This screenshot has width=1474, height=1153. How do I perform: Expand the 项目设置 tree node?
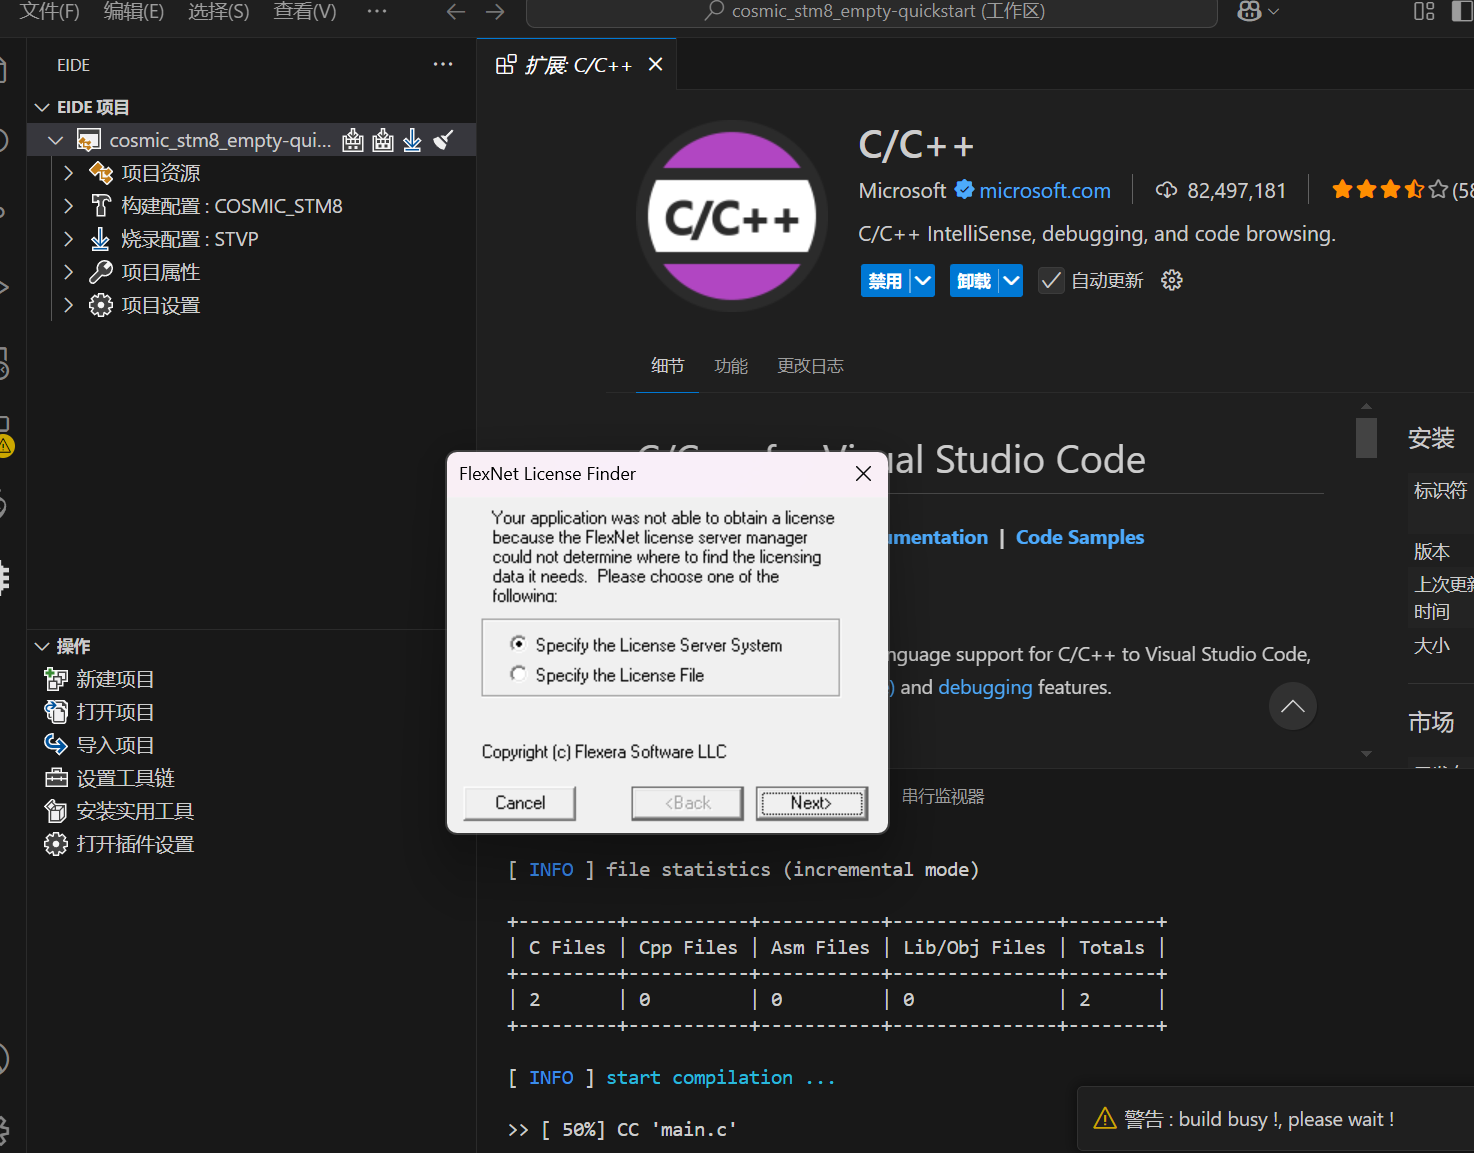(x=68, y=305)
